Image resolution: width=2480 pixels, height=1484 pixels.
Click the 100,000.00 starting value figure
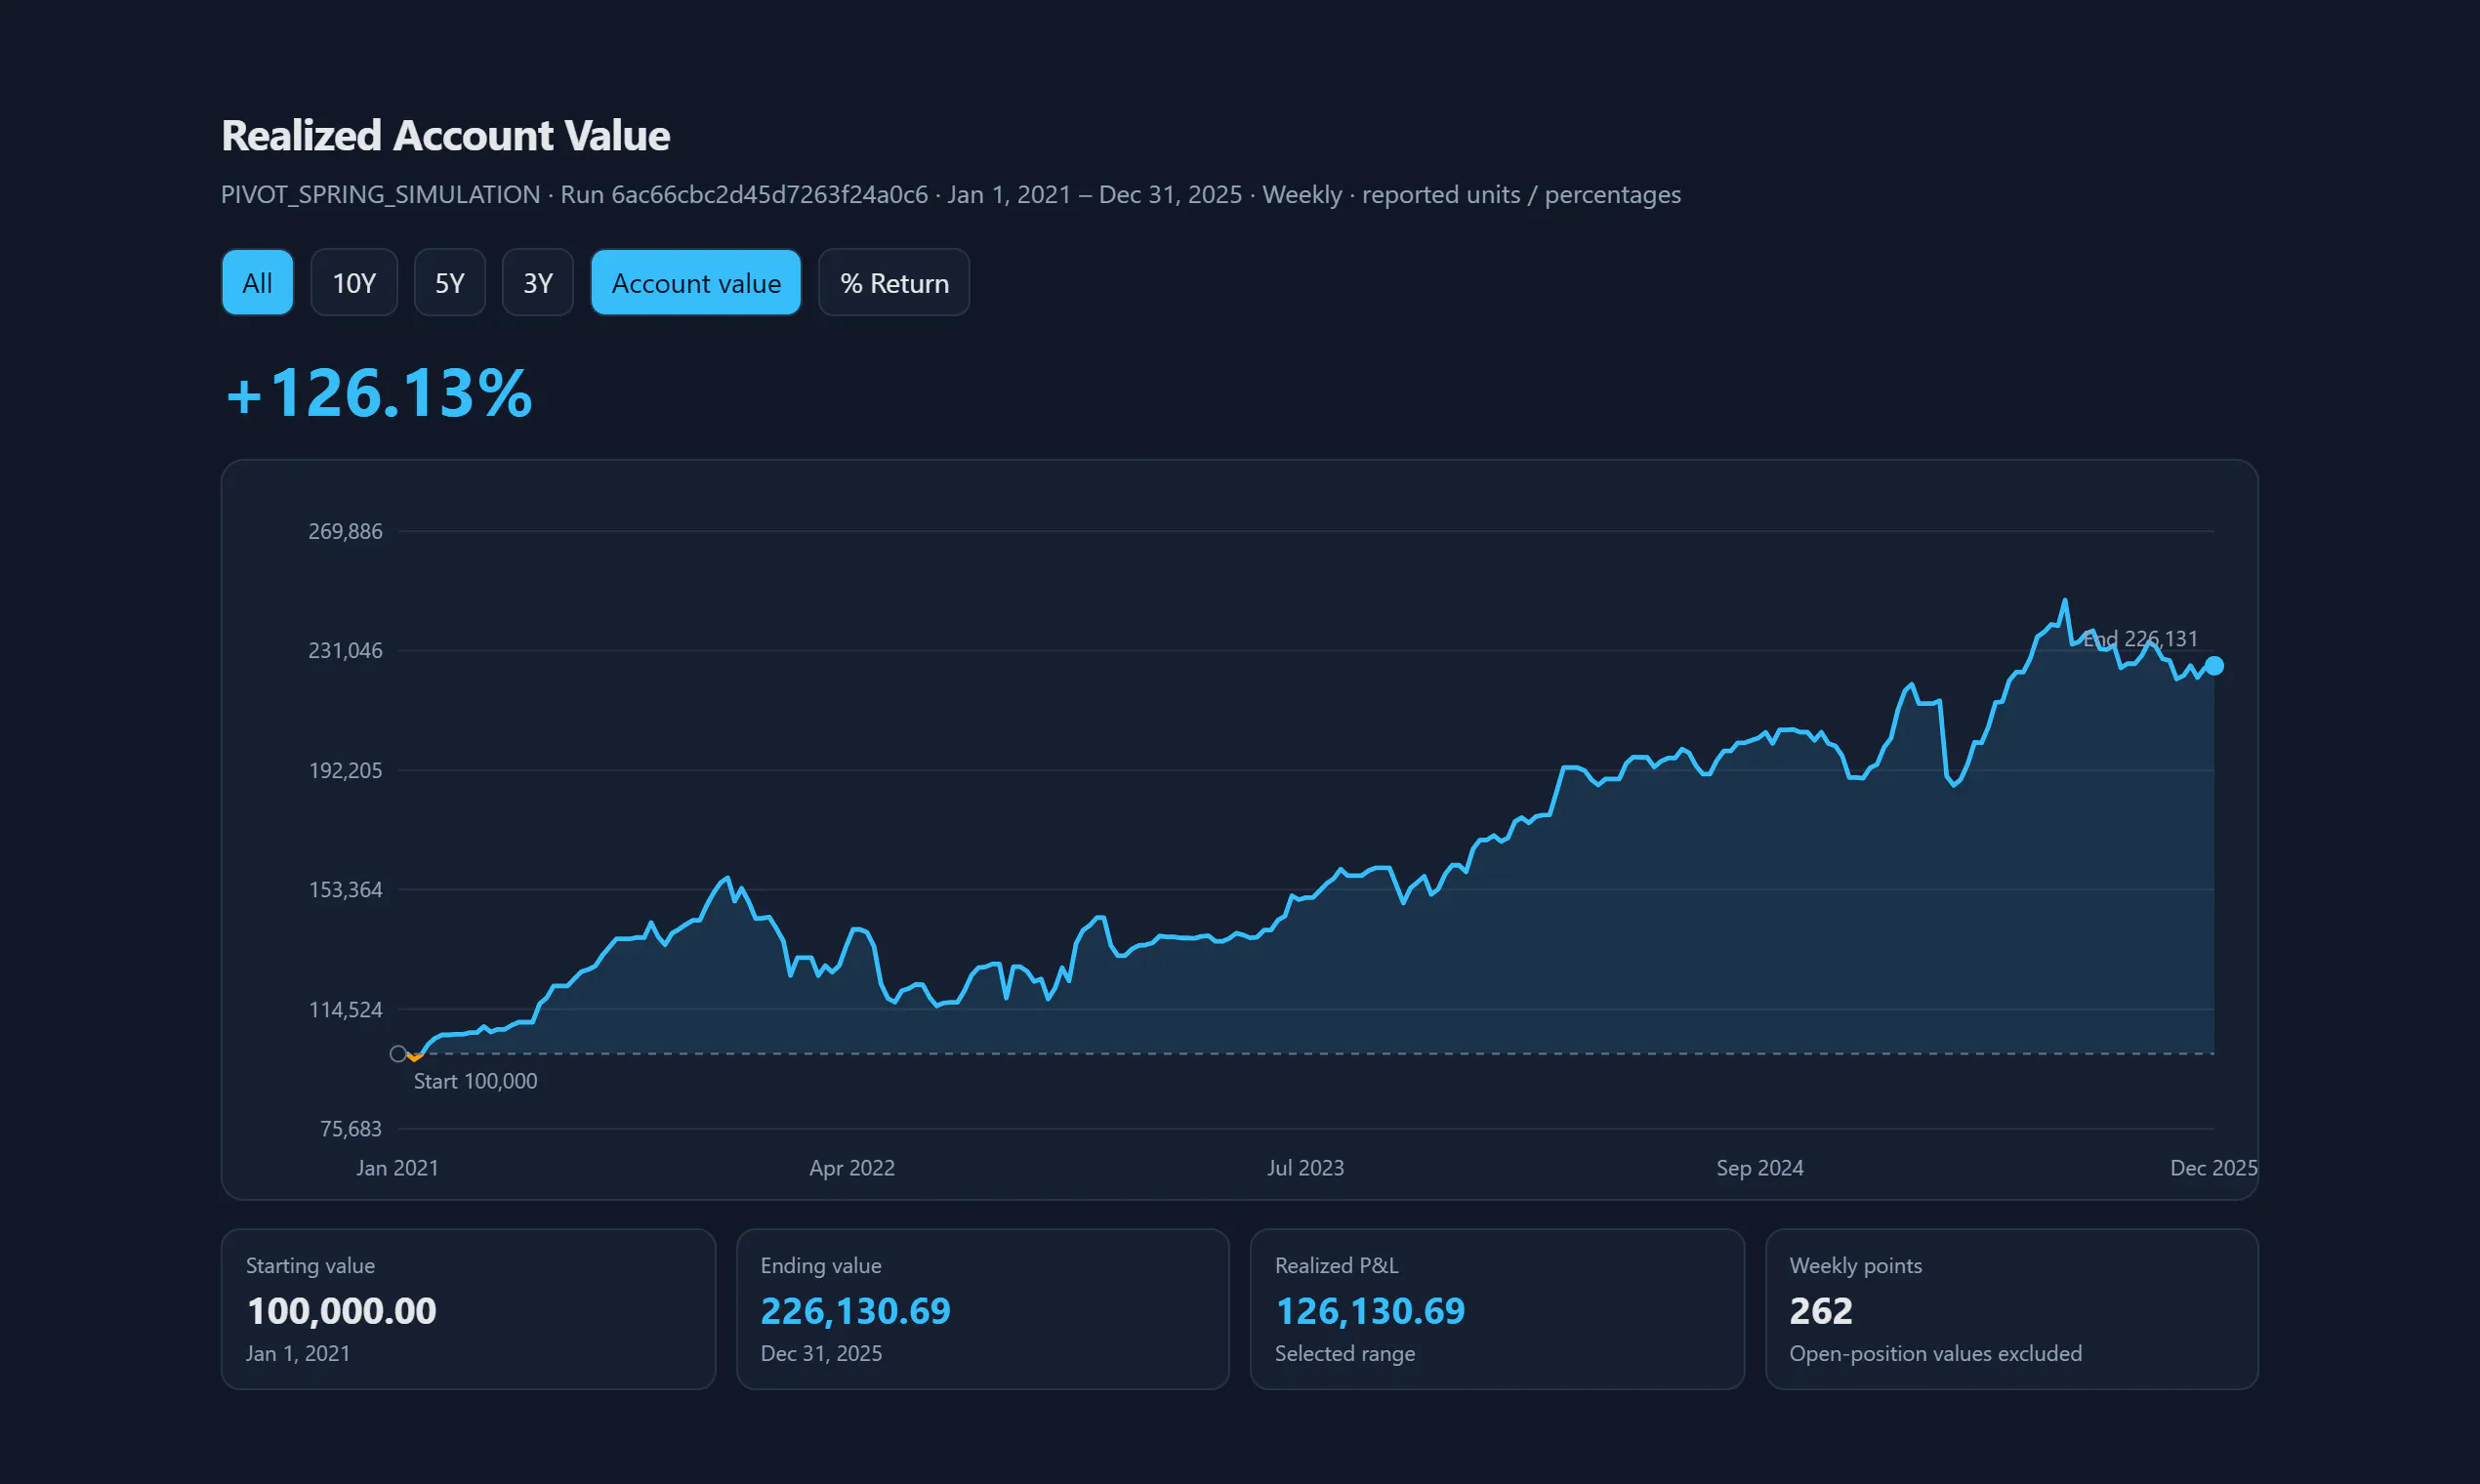coord(341,1311)
